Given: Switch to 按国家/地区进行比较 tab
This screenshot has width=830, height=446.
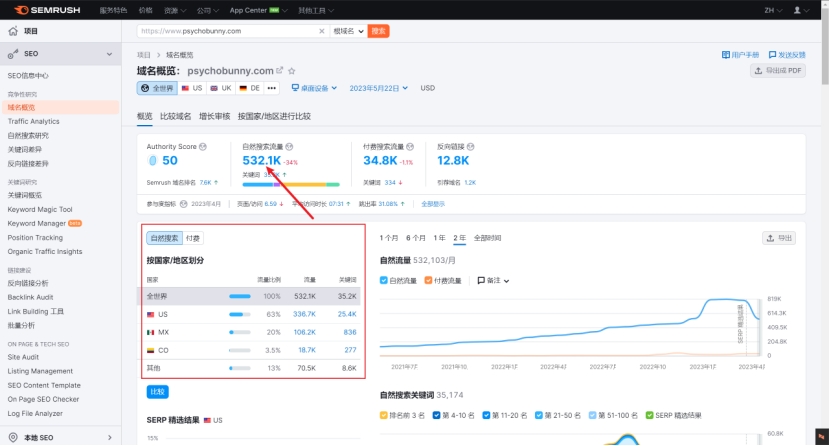Looking at the screenshot, I should tap(274, 116).
